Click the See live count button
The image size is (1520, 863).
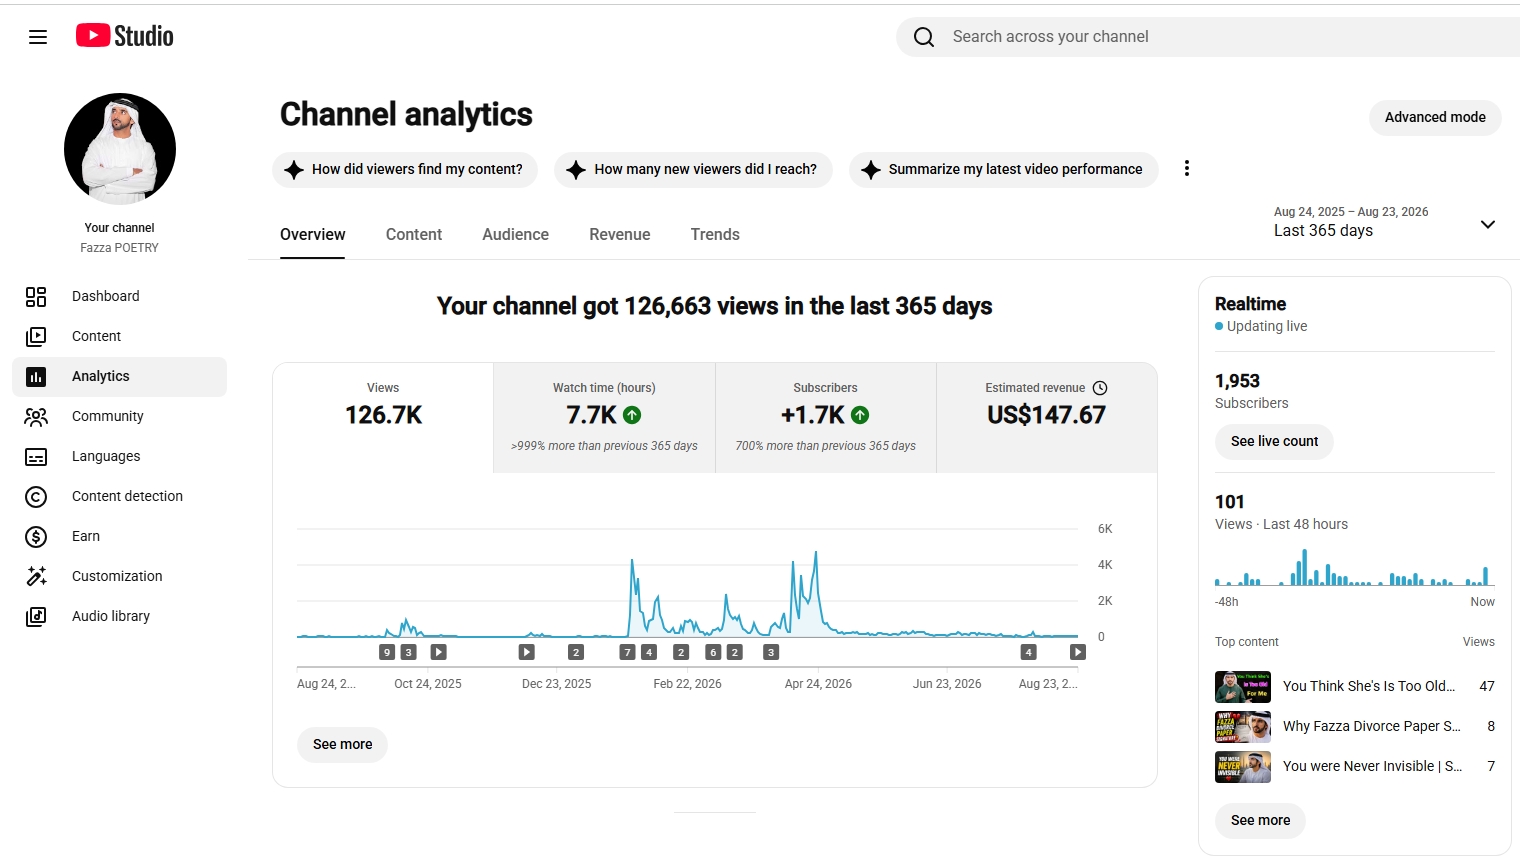(1274, 441)
